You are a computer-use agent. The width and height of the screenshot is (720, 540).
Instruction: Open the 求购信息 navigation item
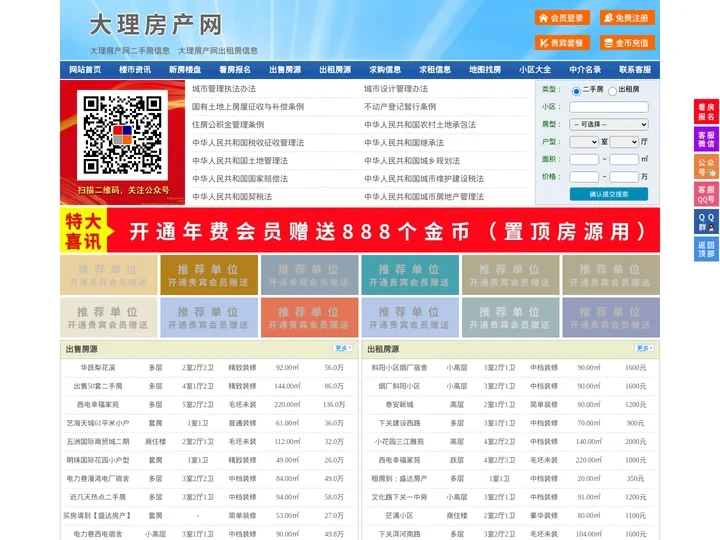click(x=385, y=70)
